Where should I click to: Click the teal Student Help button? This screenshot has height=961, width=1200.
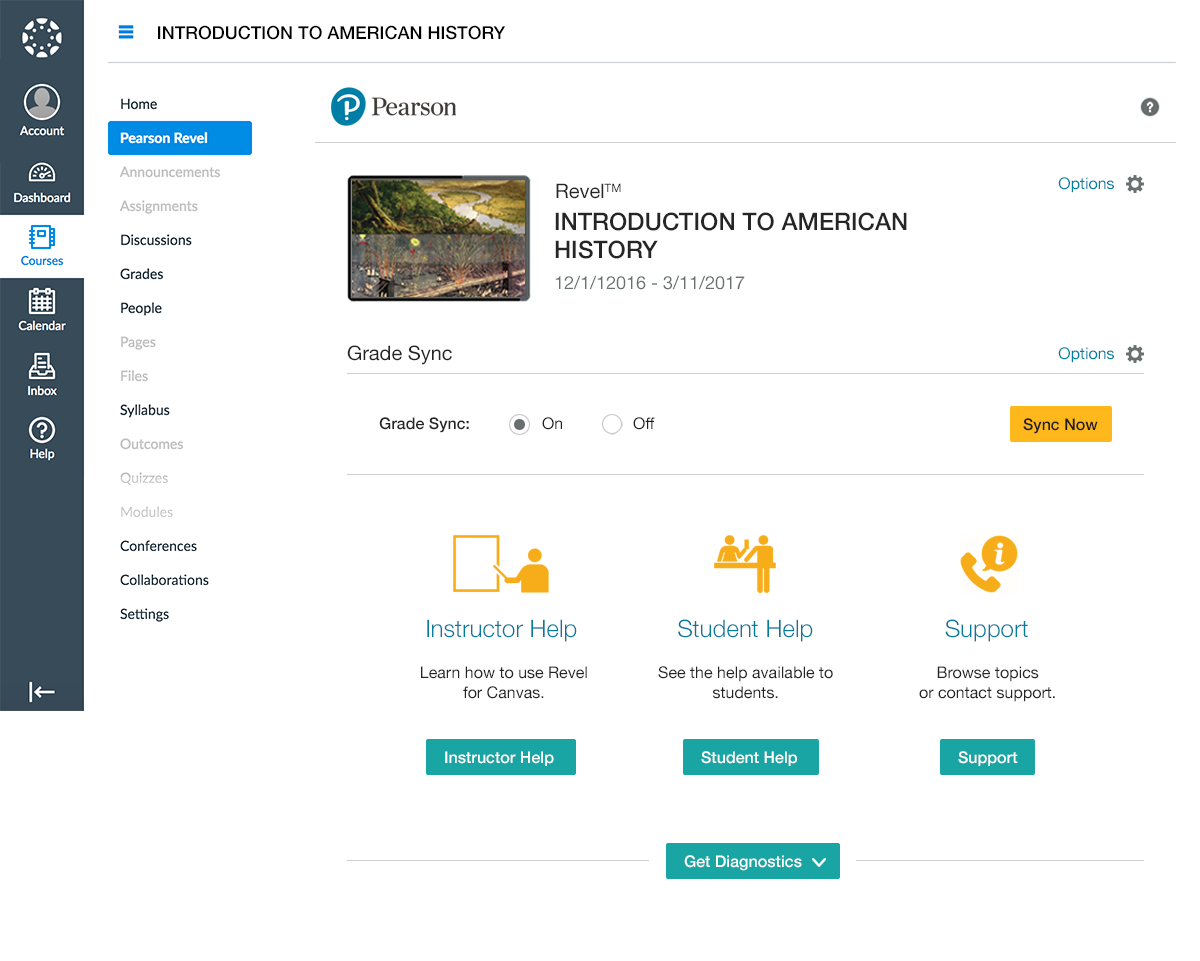(x=751, y=757)
